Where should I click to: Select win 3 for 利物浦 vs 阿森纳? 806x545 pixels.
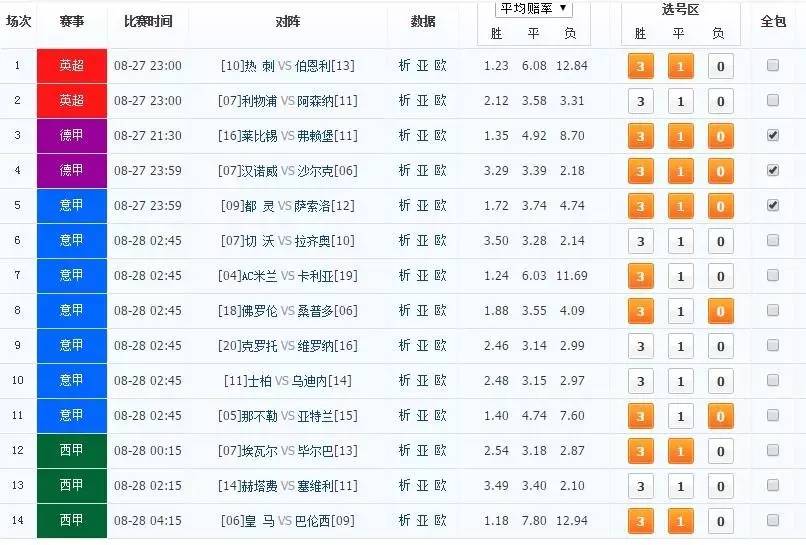coord(640,101)
